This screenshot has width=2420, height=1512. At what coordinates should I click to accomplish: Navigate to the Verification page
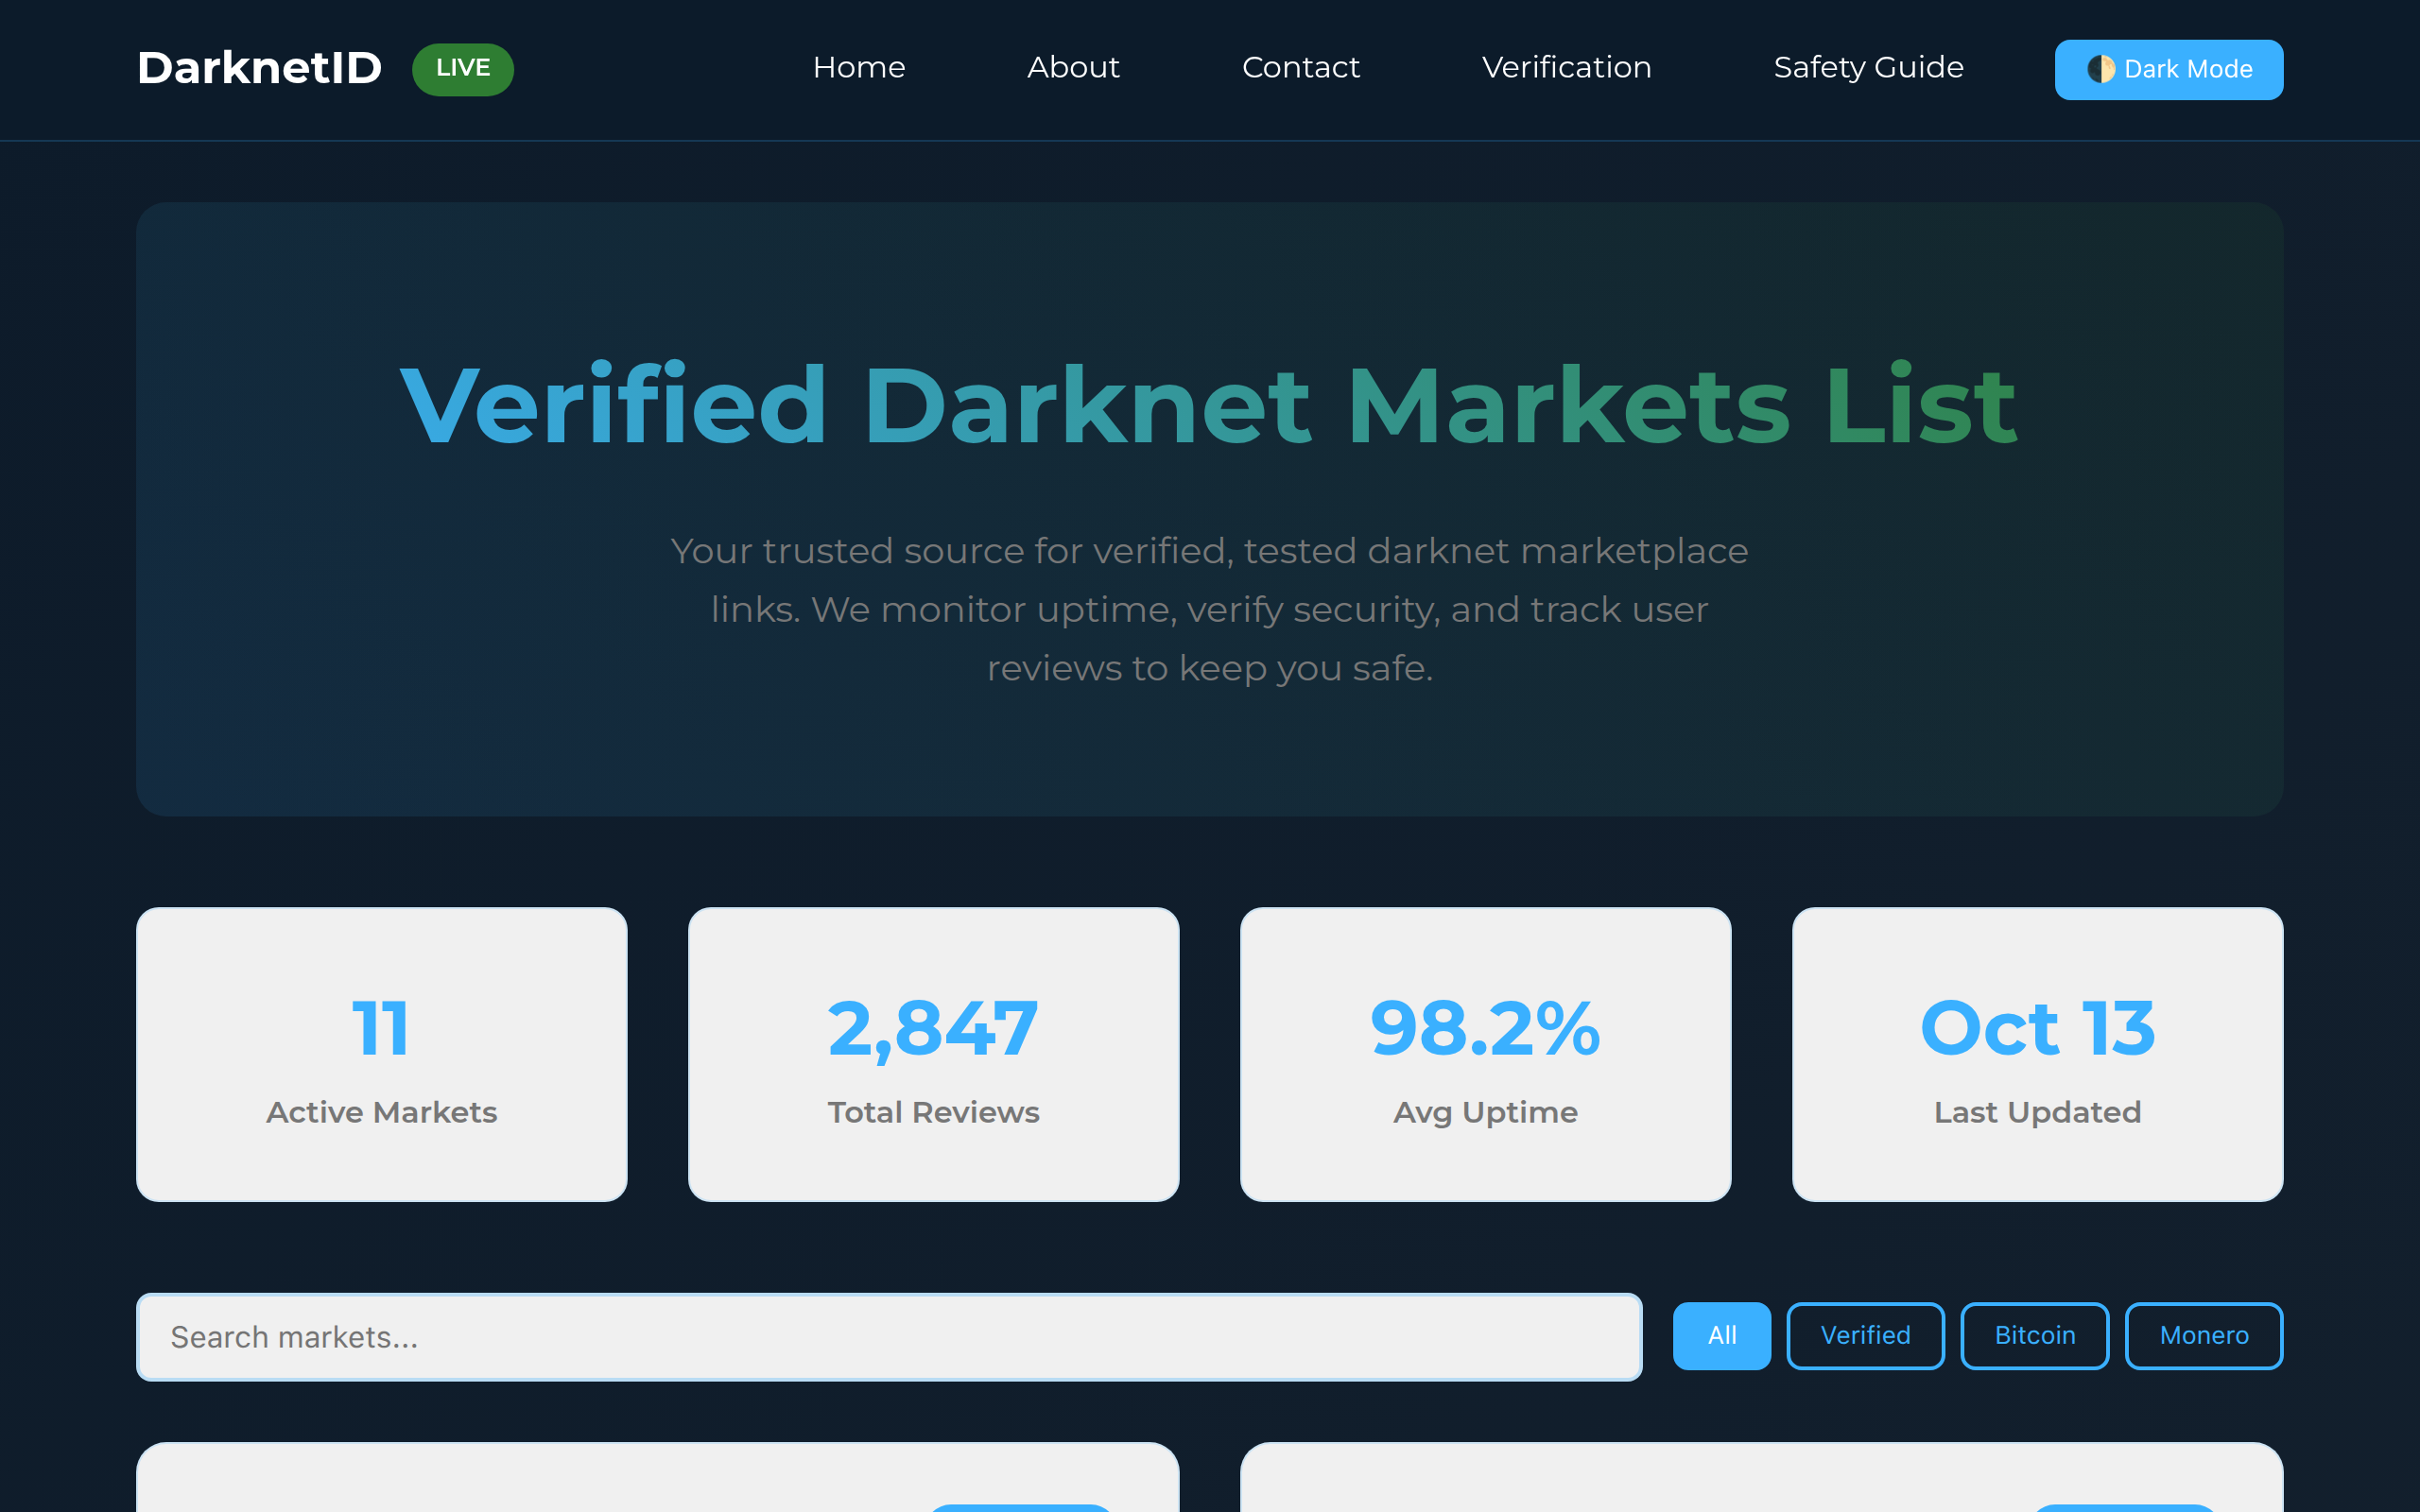(x=1566, y=68)
